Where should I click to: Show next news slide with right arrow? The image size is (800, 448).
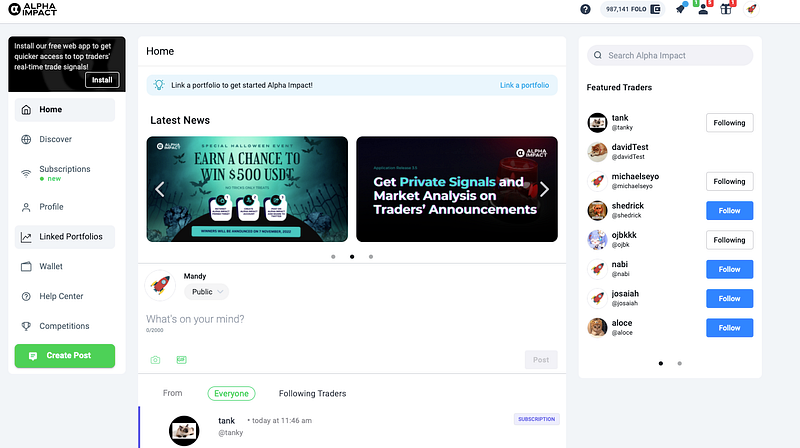[544, 189]
